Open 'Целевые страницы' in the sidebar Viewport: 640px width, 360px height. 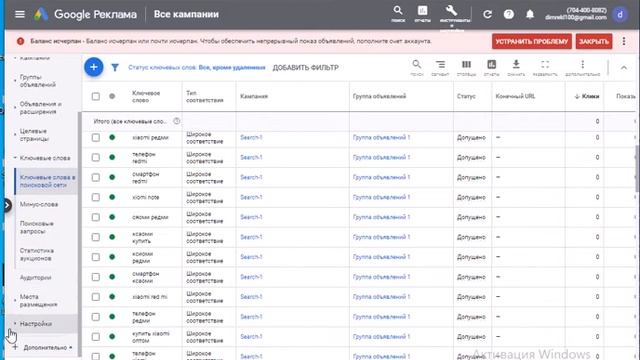click(x=34, y=135)
